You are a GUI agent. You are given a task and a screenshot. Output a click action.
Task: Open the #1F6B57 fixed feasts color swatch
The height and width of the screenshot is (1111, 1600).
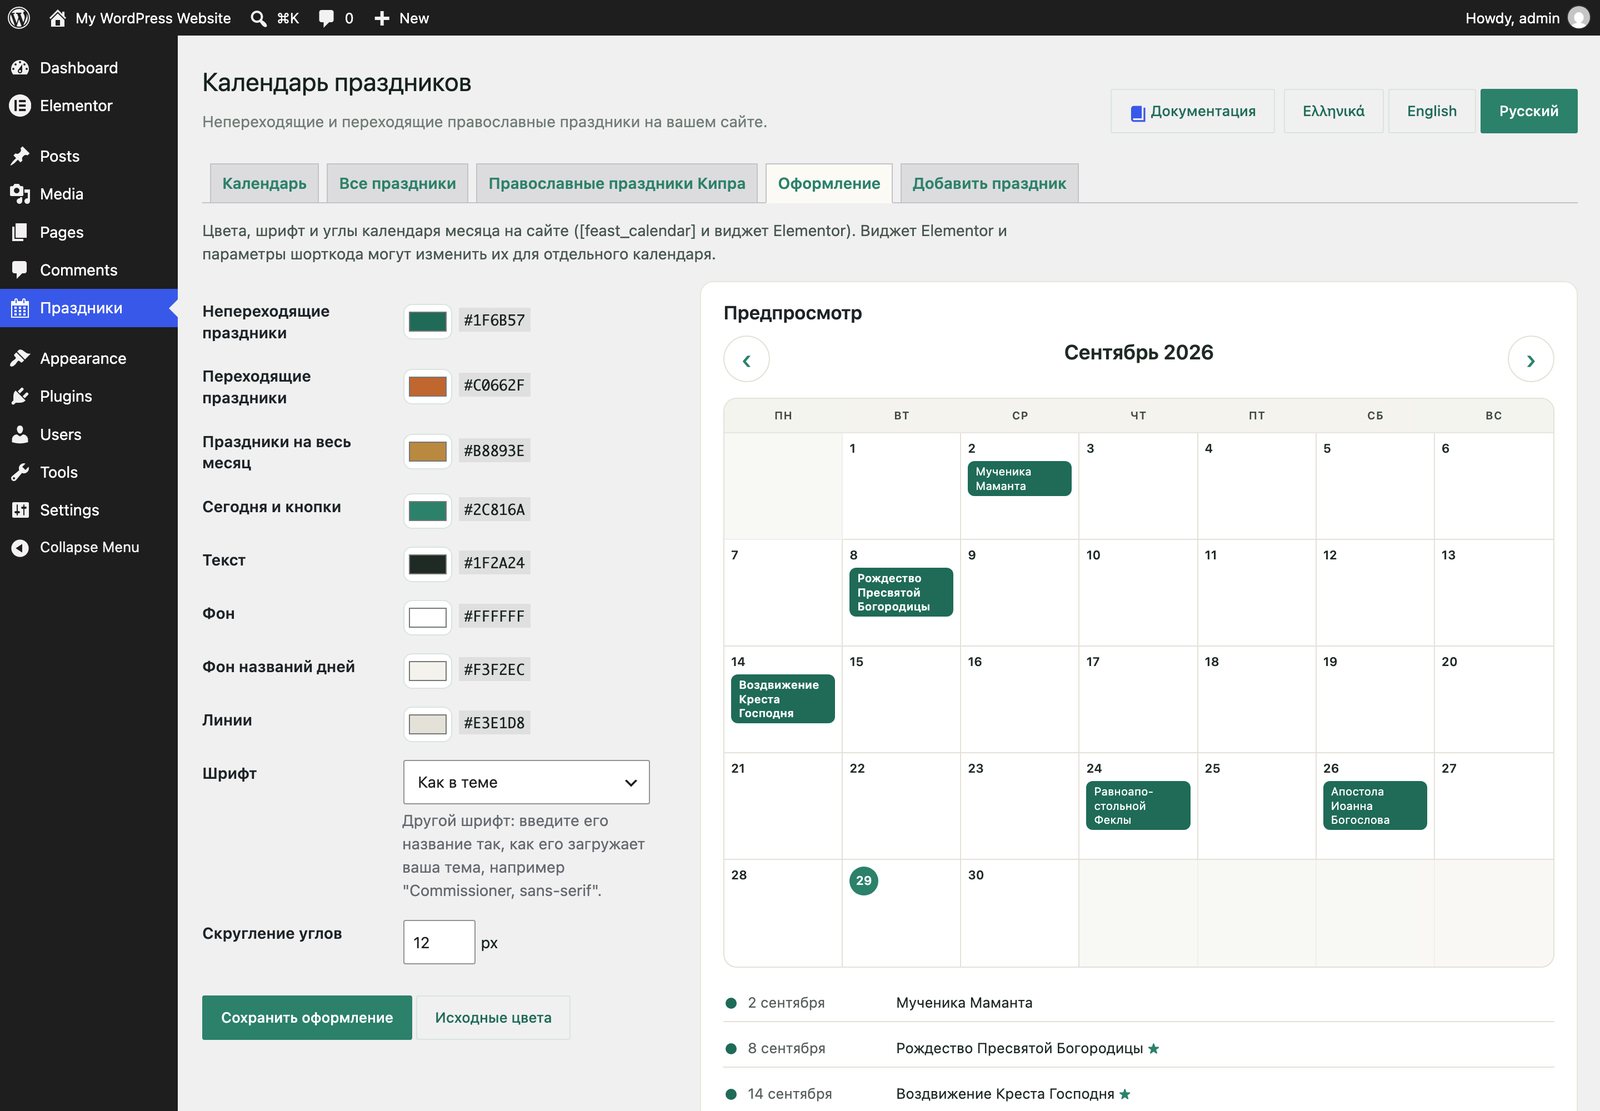tap(428, 321)
